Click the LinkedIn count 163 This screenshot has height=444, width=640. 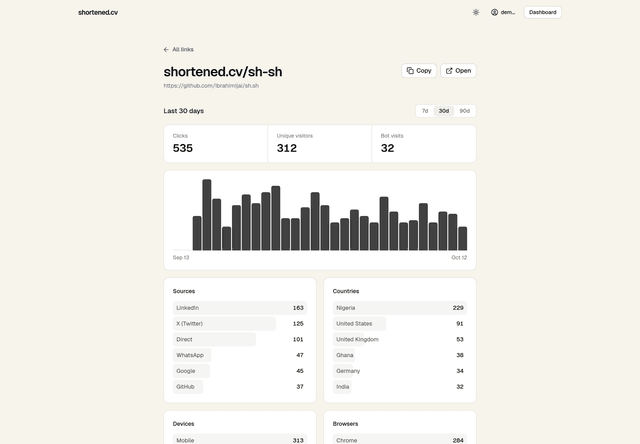tap(298, 308)
